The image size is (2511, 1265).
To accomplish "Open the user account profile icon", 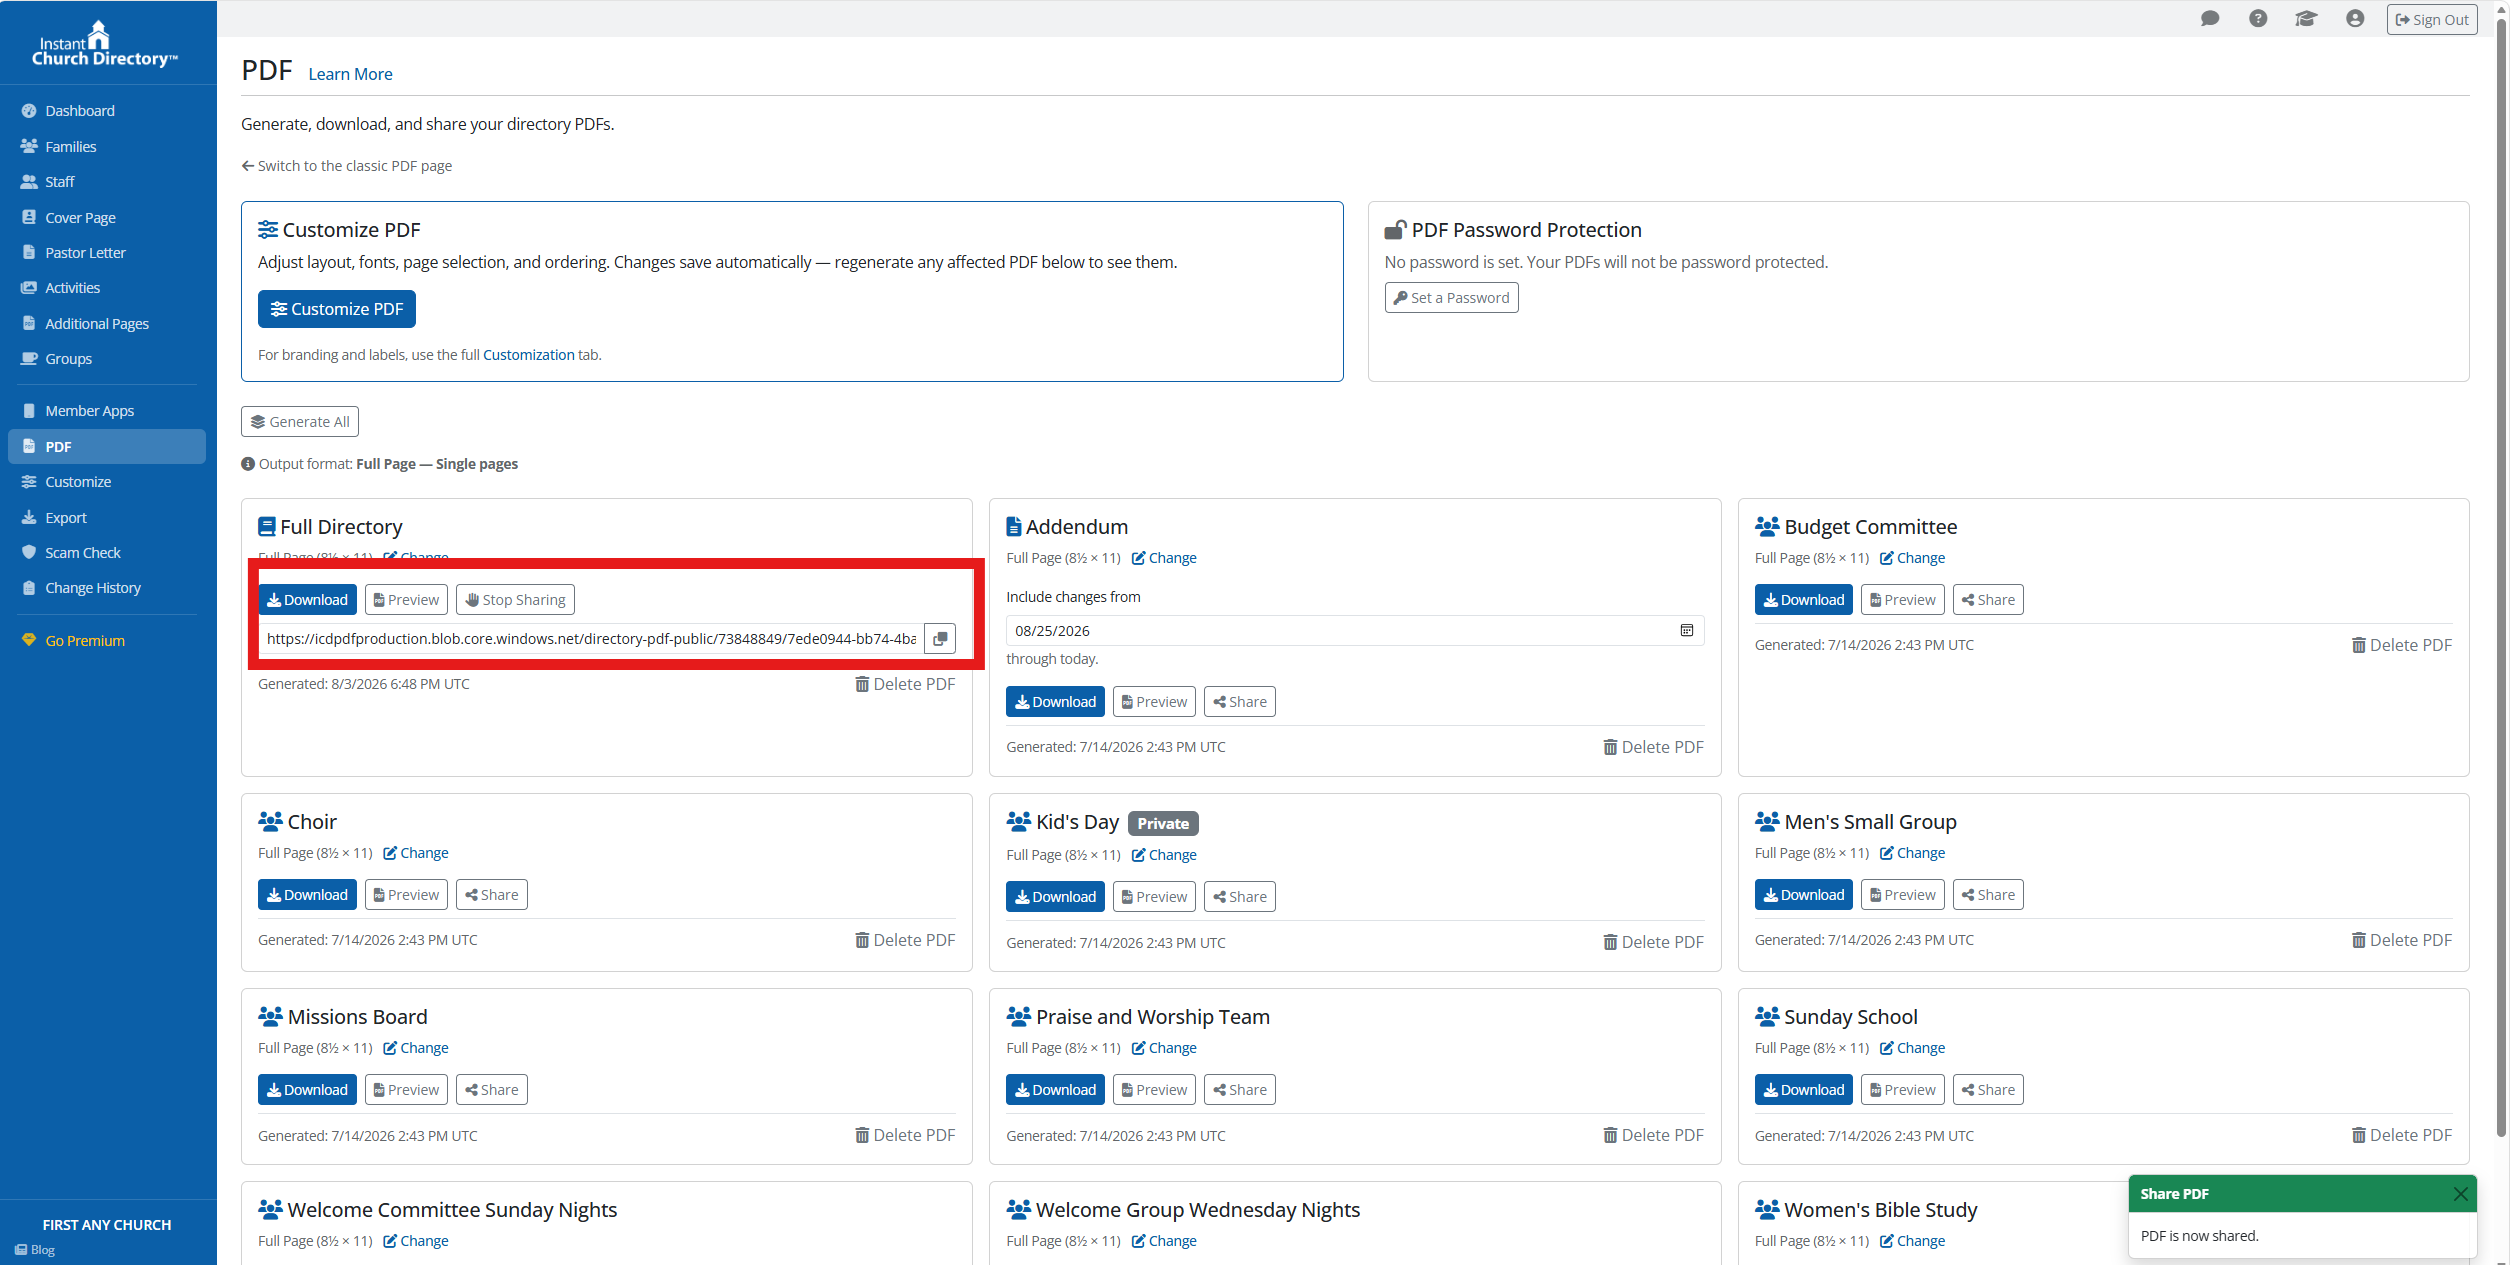I will pos(2355,19).
